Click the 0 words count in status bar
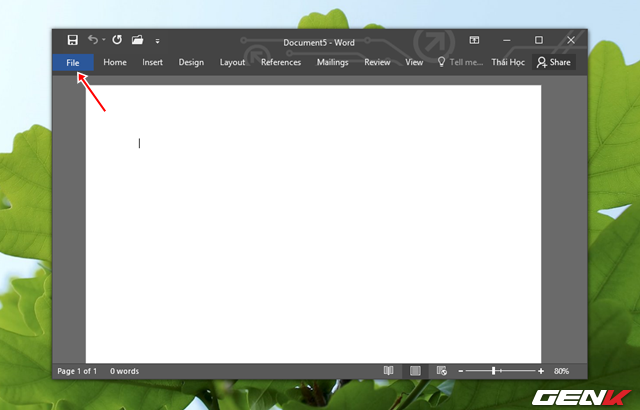Image resolution: width=640 pixels, height=410 pixels. pyautogui.click(x=124, y=371)
